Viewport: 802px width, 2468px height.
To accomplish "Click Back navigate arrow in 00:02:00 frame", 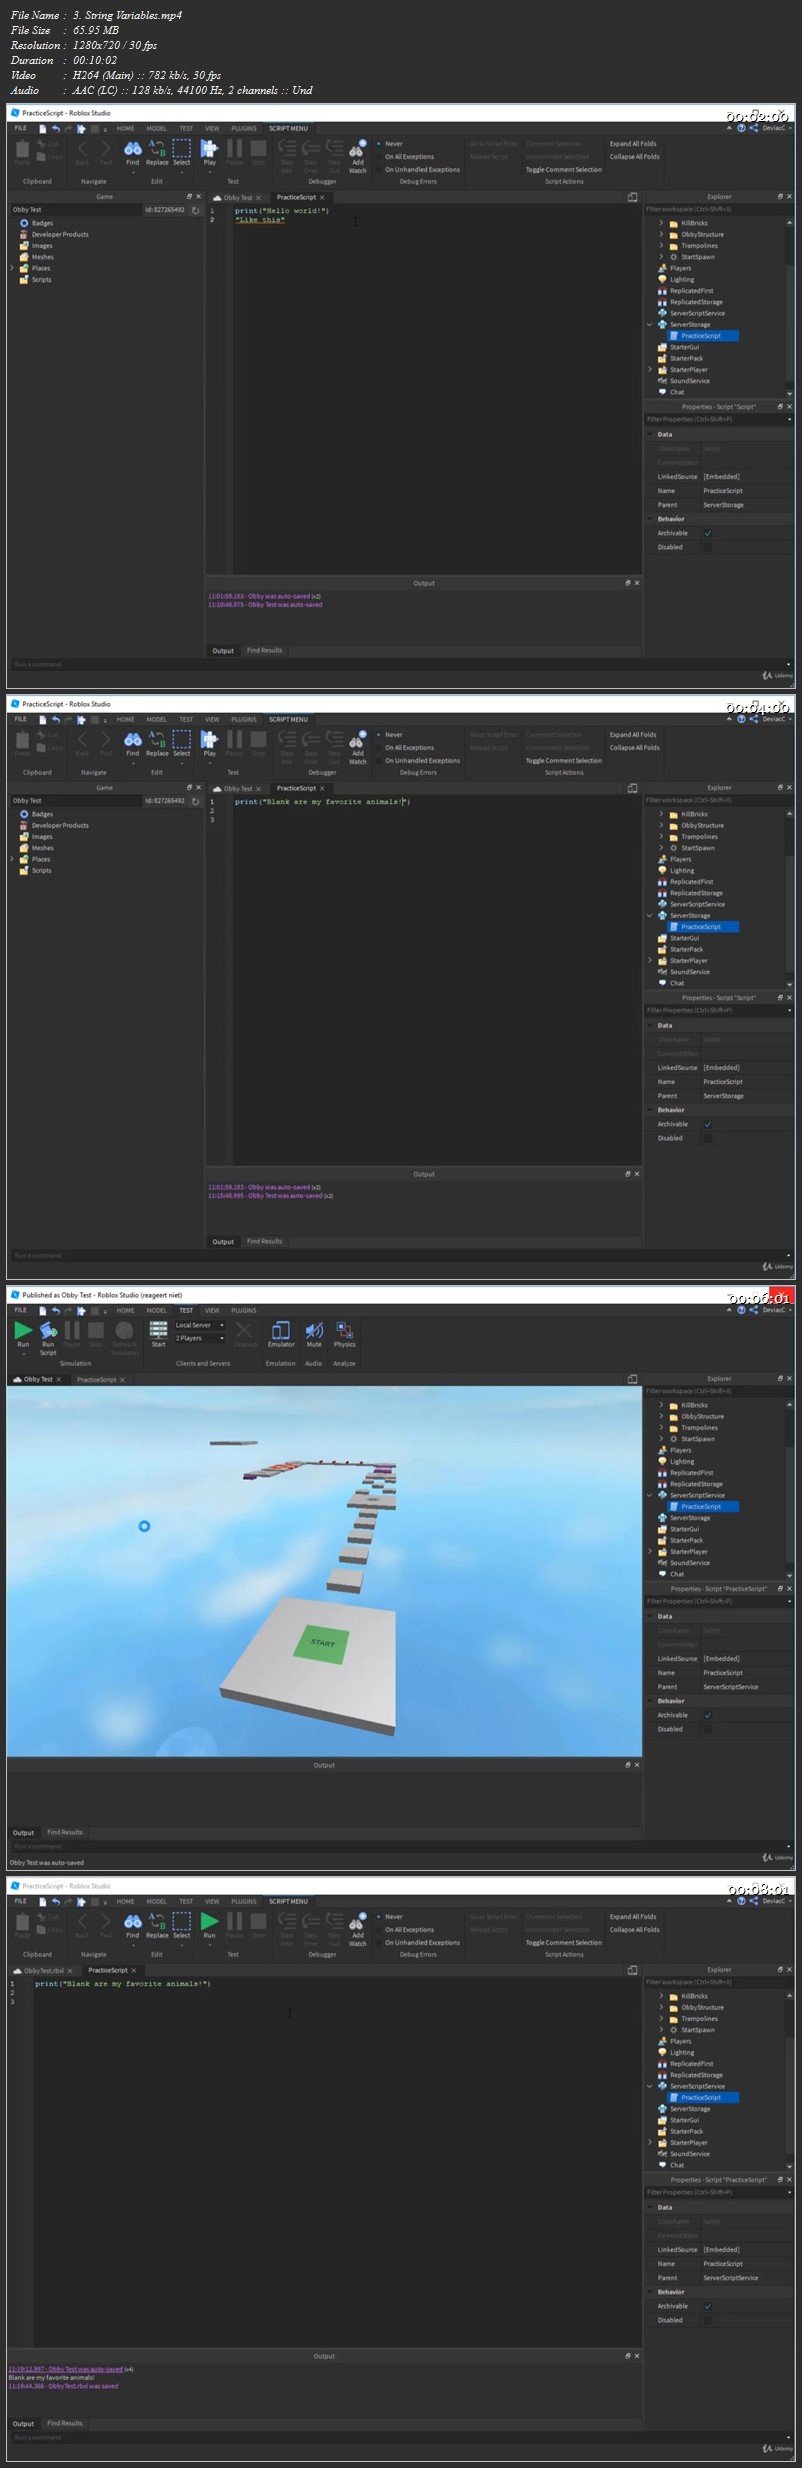I will click(x=83, y=149).
